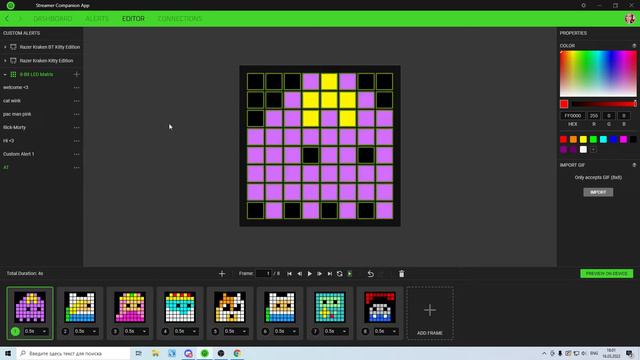Add new alert to 8 Bit LED Matrix
Viewport: 640px width, 360px height.
(76, 74)
